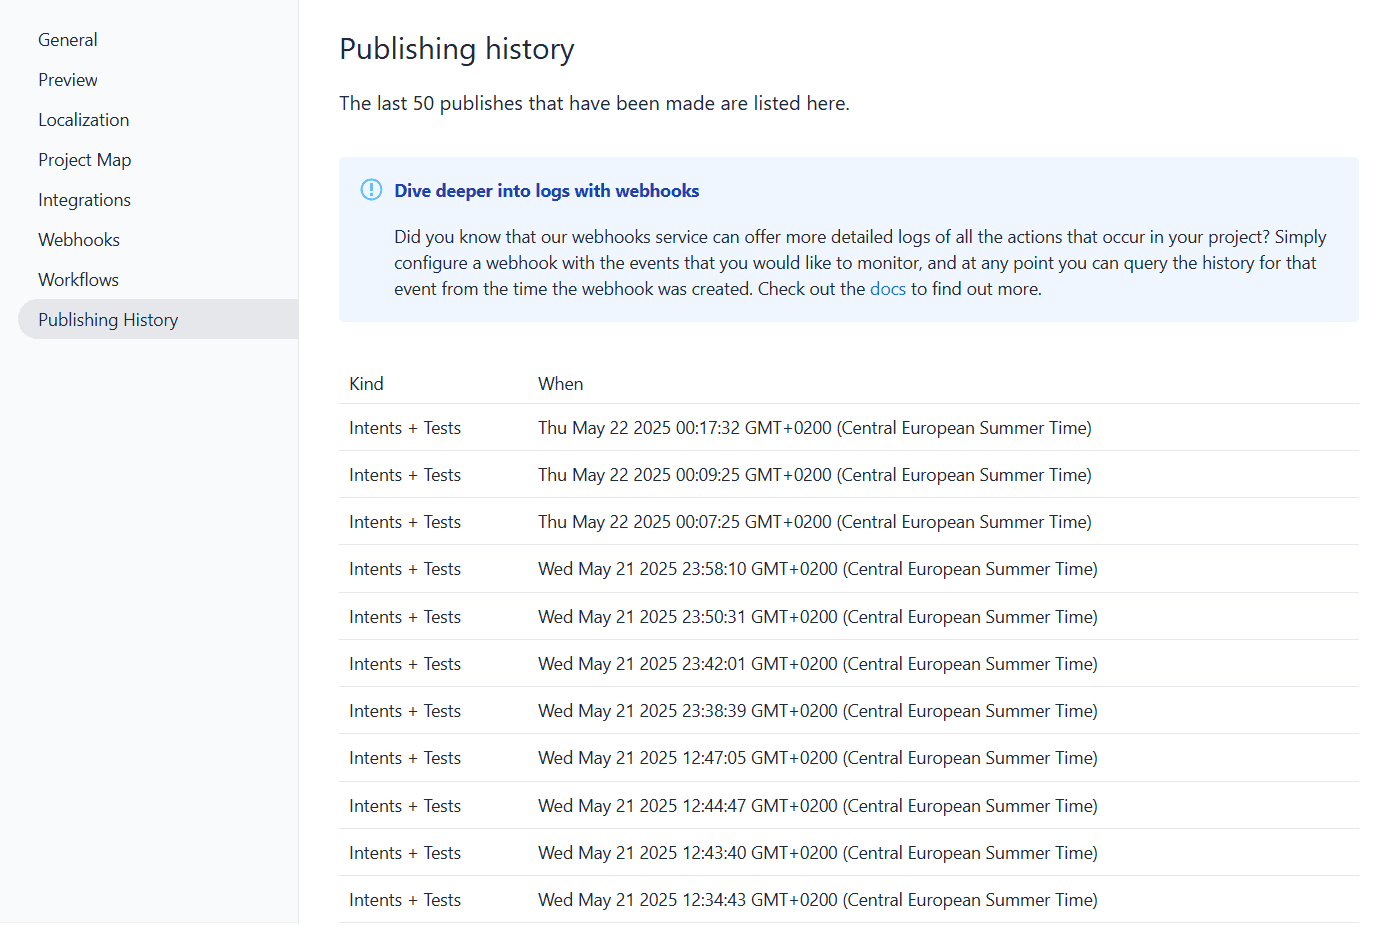The image size is (1386, 926).
Task: Open the General settings section
Action: point(68,40)
